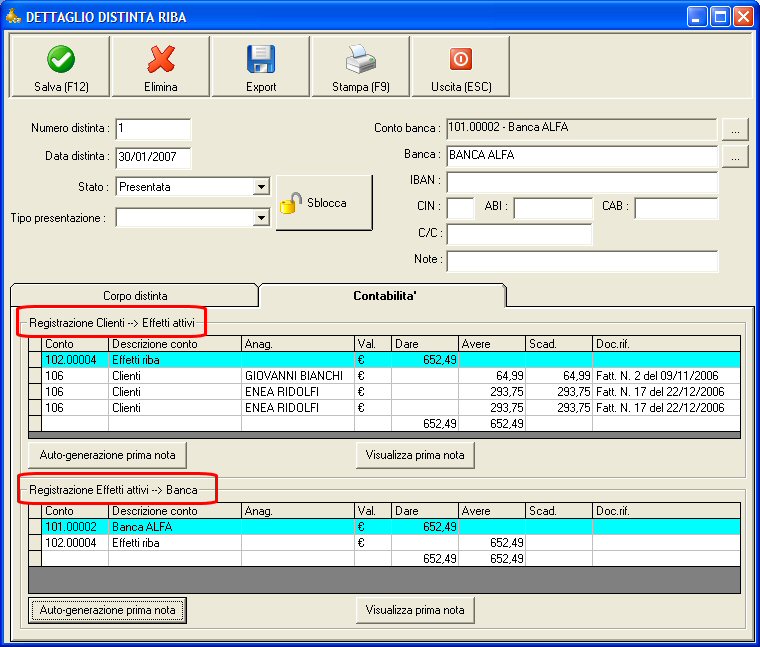Click the Stampa (F9) printer icon
This screenshot has height=647, width=760.
(x=360, y=59)
